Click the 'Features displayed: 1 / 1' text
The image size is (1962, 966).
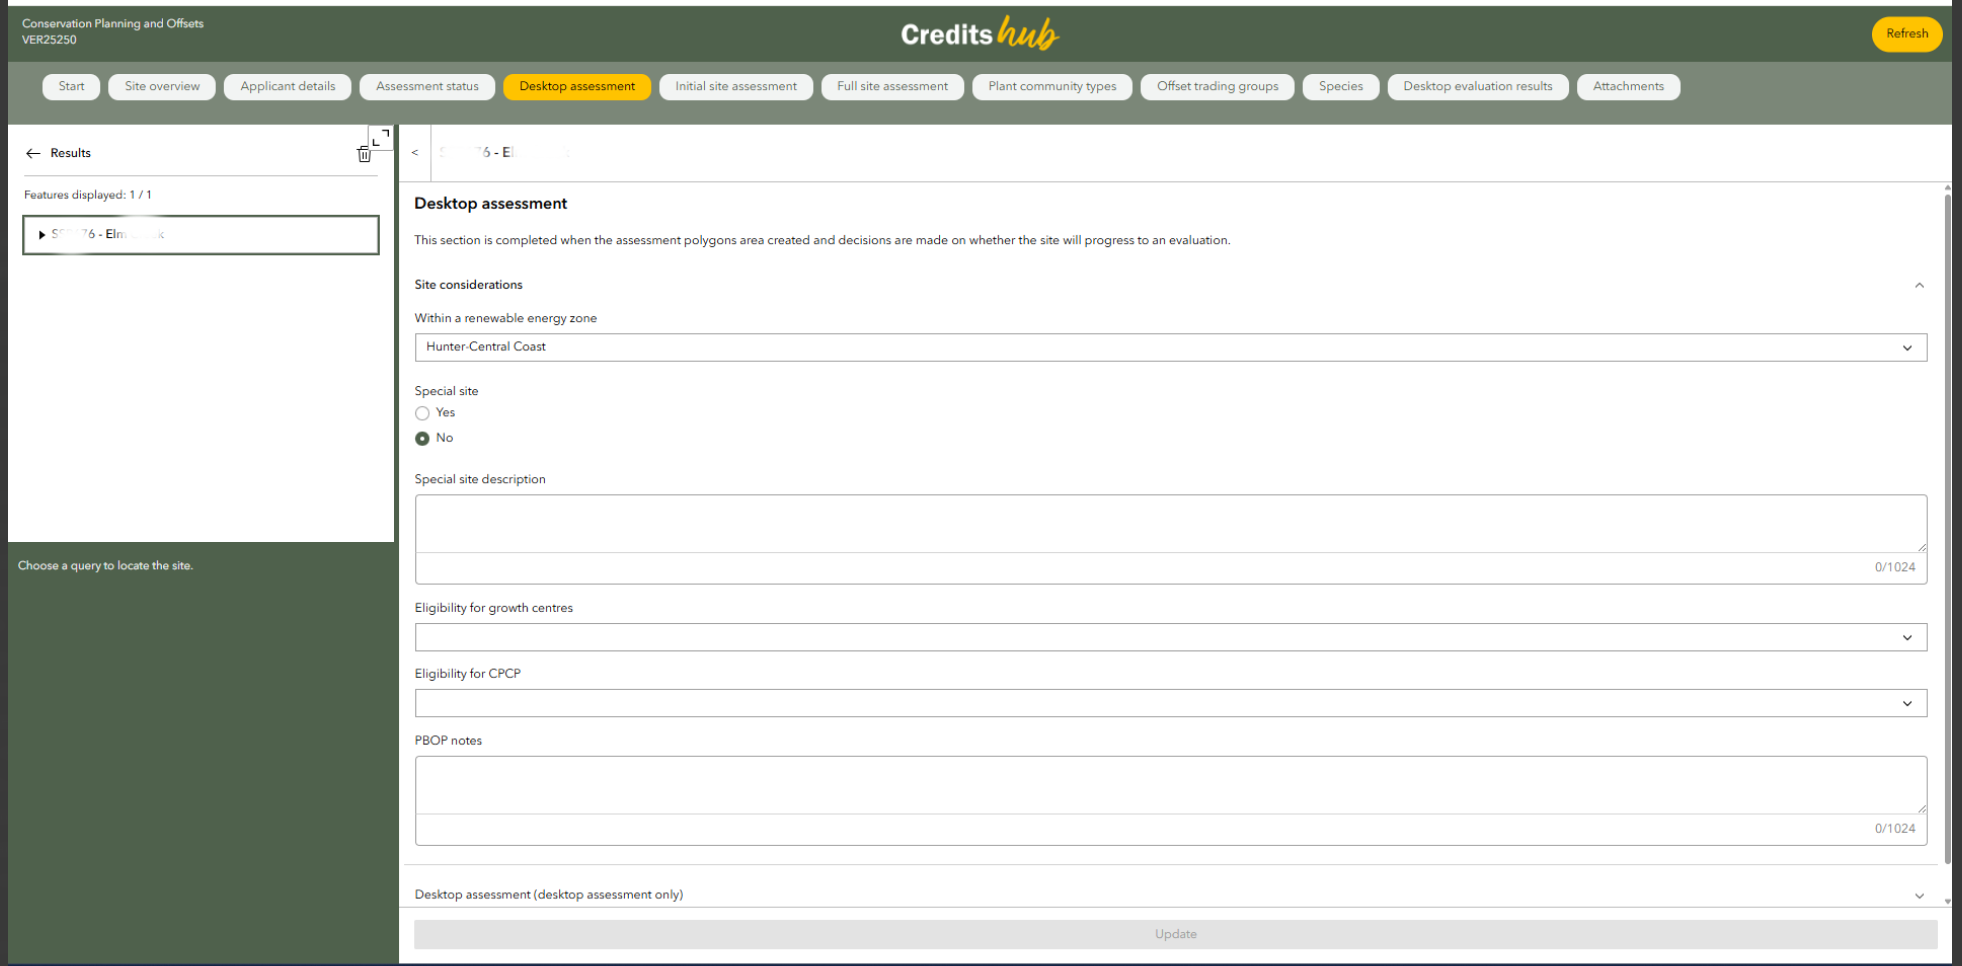(88, 195)
